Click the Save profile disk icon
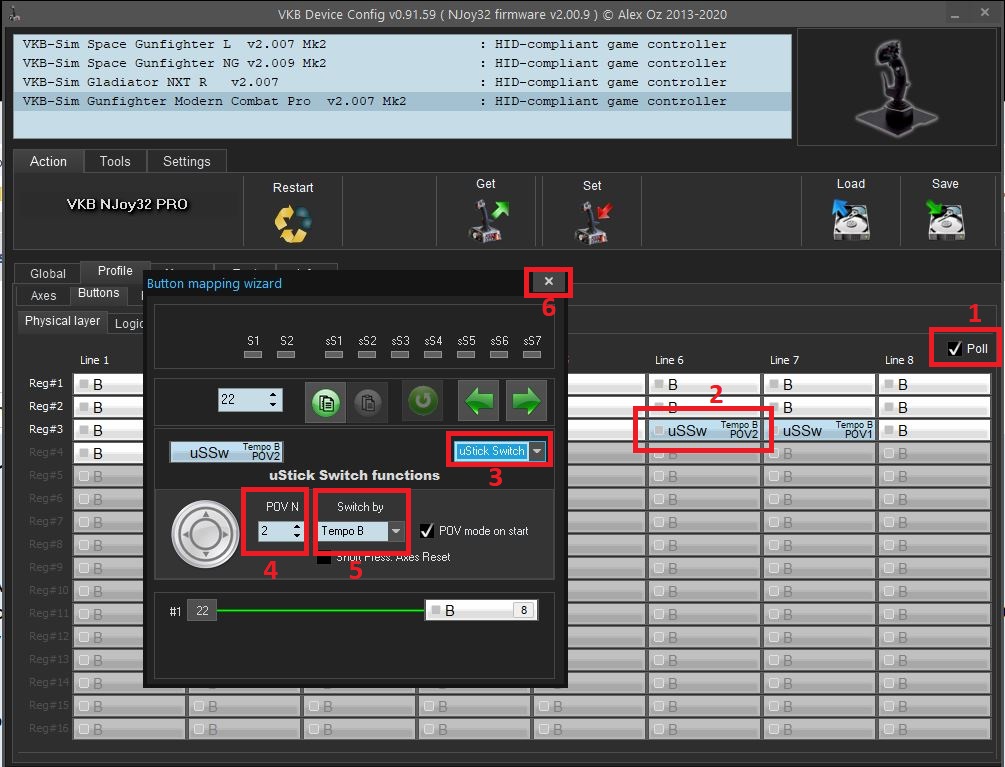1005x767 pixels. coord(945,220)
